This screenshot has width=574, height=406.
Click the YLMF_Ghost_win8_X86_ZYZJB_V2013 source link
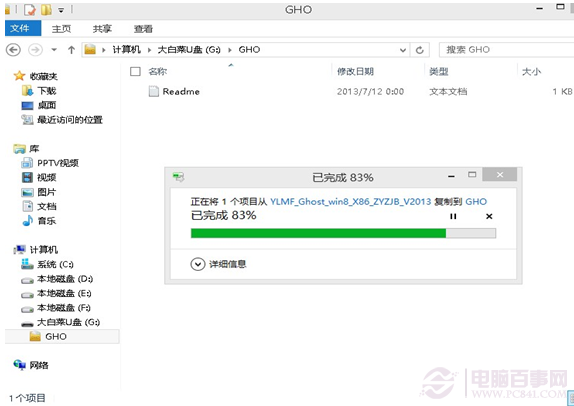[350, 201]
